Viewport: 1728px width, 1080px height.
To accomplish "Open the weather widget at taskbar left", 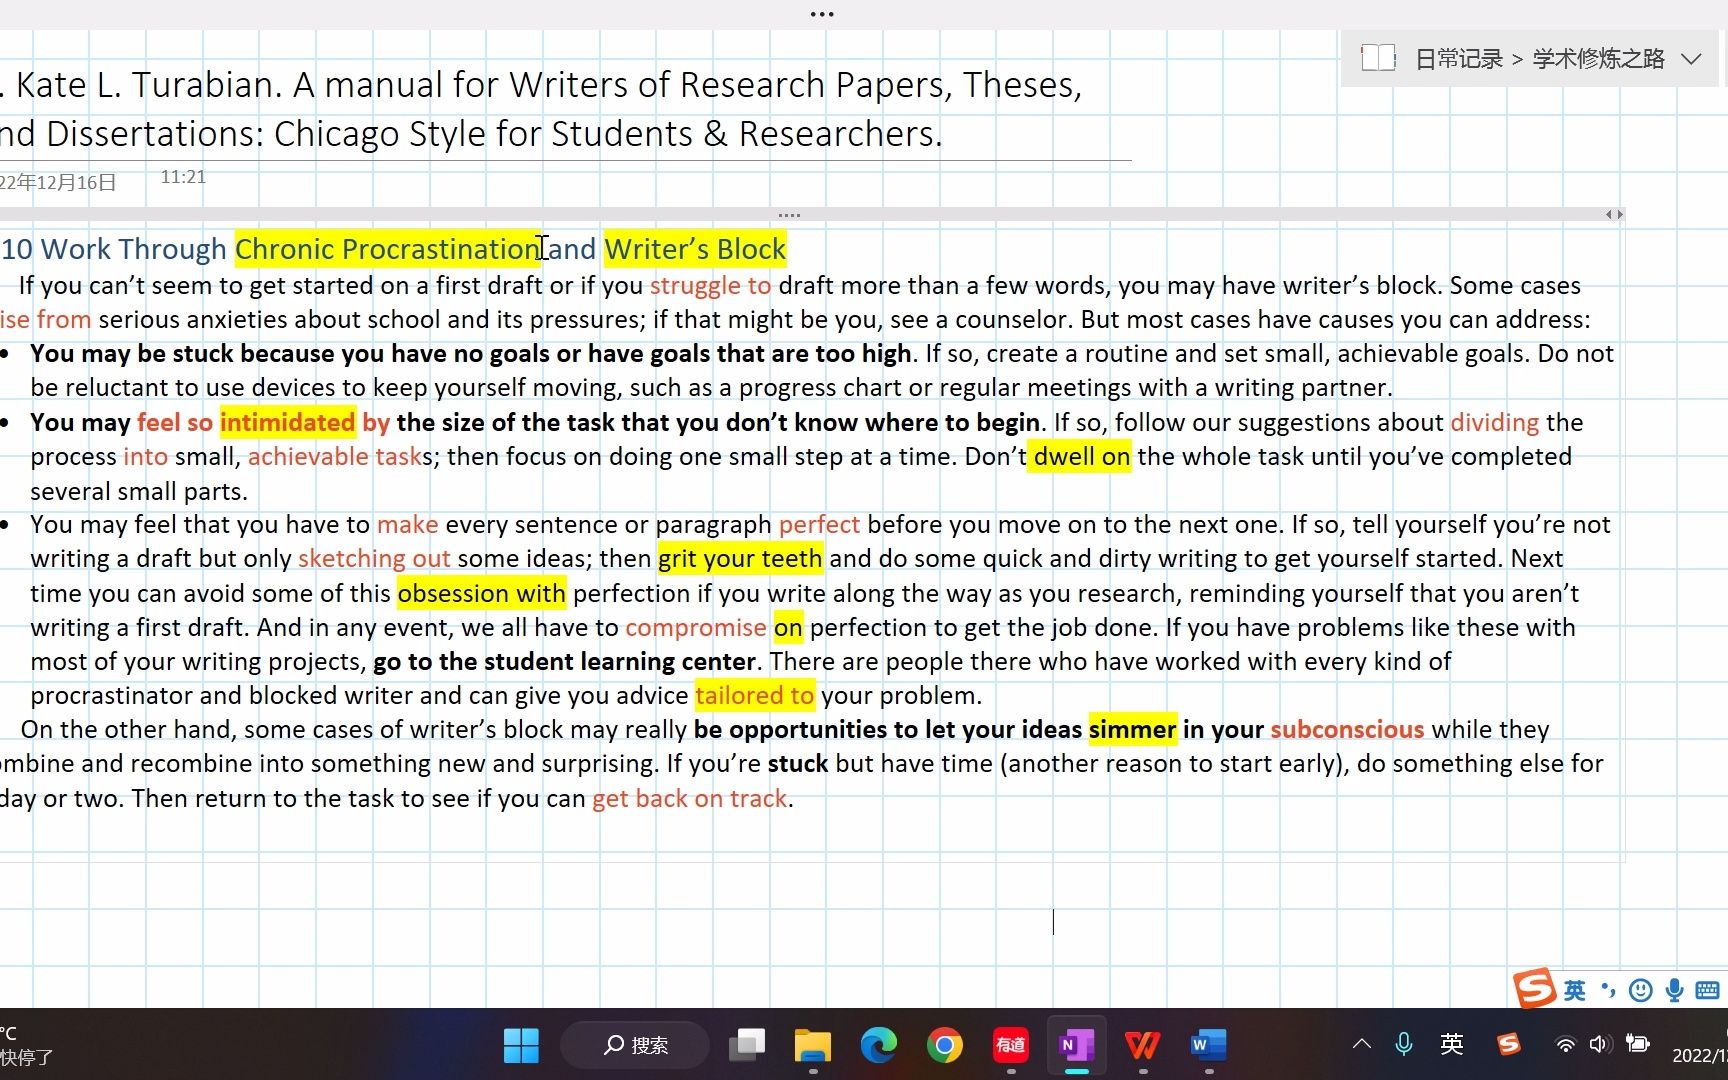I will pyautogui.click(x=27, y=1045).
